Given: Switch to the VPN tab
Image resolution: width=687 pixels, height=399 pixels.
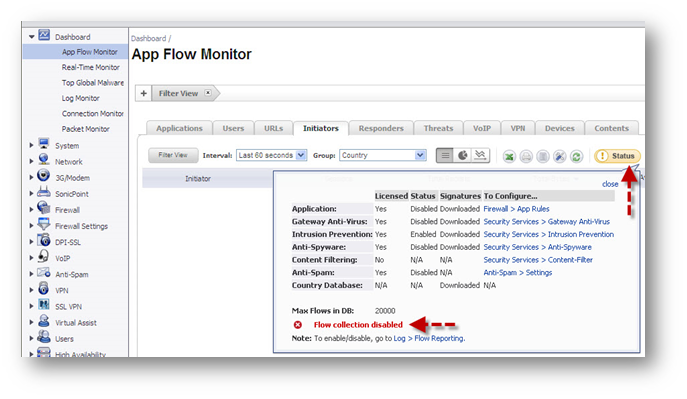Looking at the screenshot, I should (518, 128).
